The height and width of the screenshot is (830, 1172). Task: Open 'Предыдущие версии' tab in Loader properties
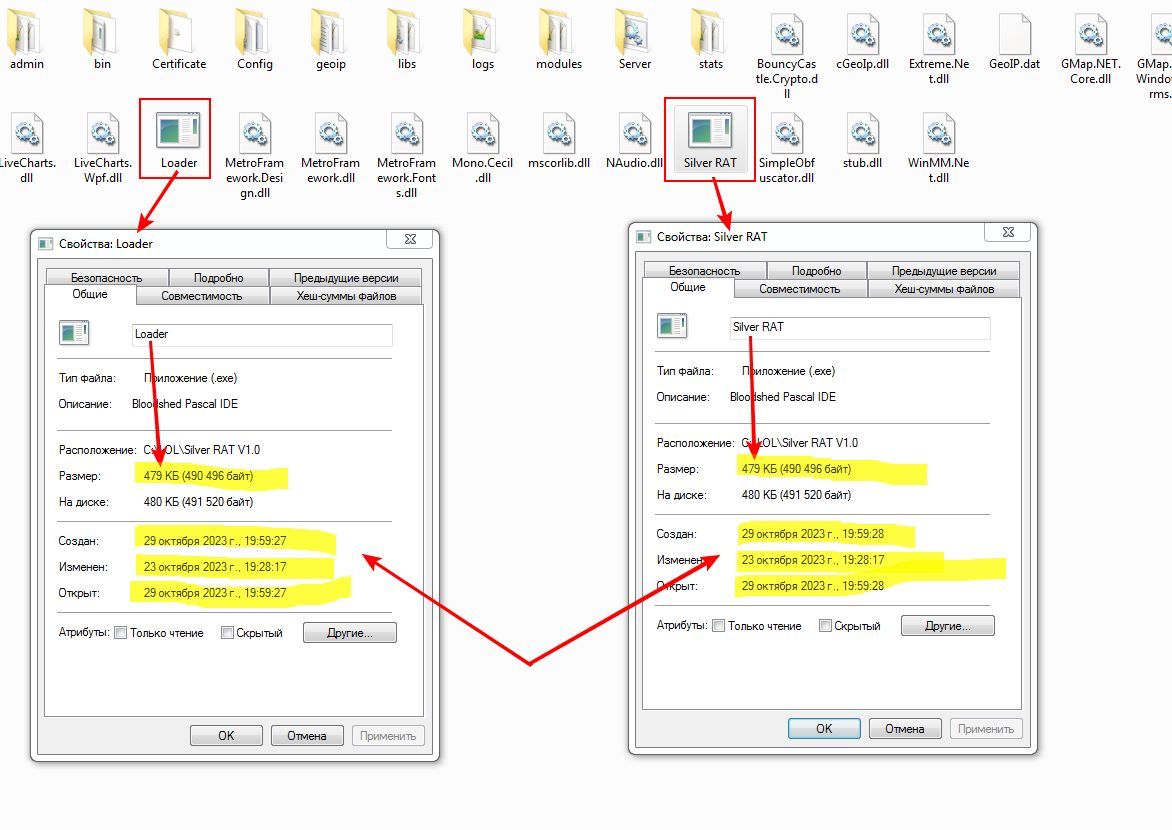[x=345, y=277]
